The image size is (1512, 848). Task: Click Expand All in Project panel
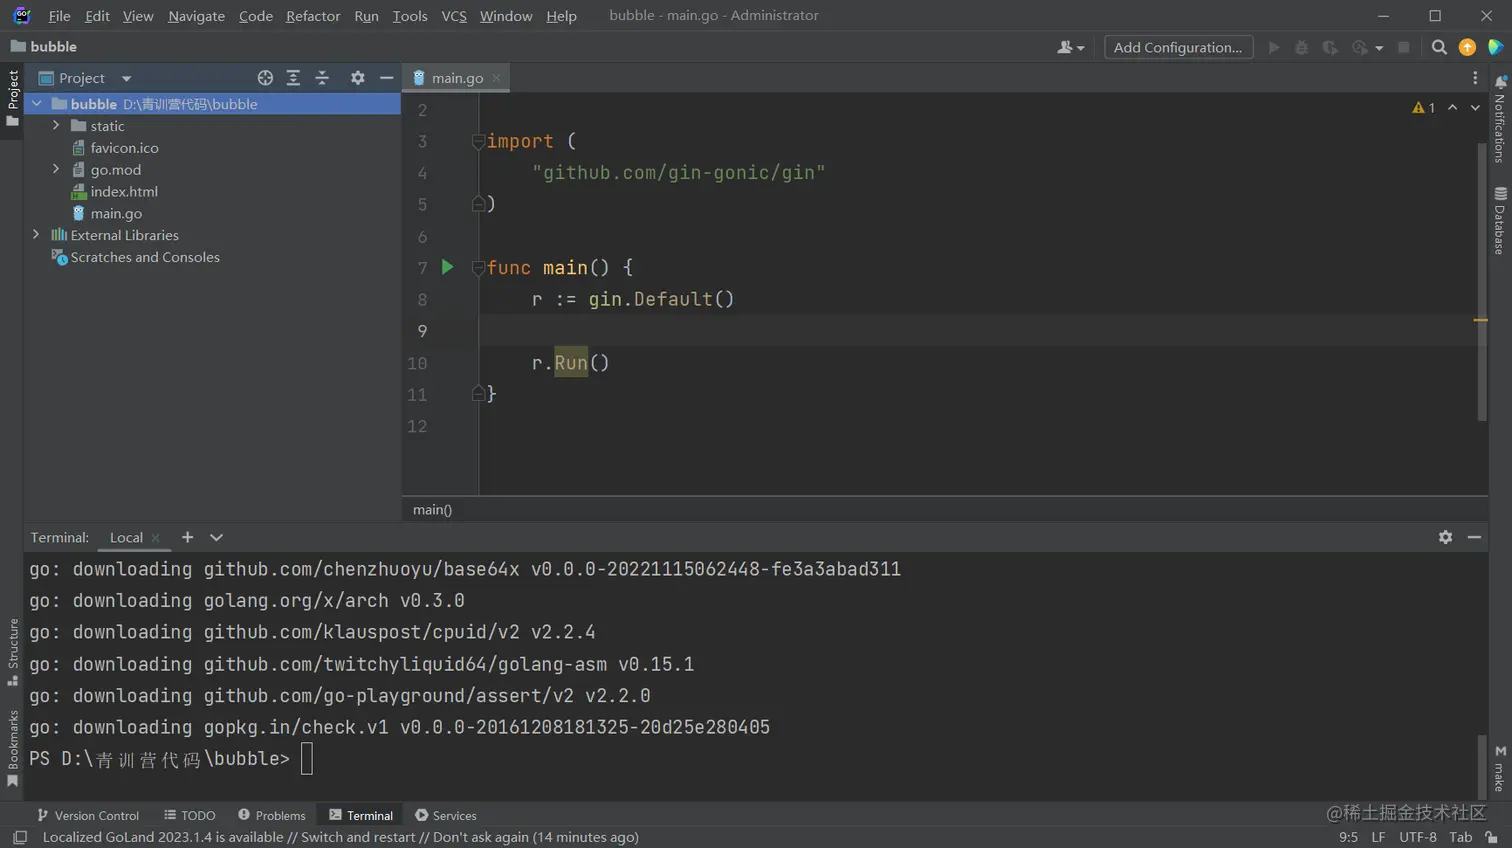293,78
